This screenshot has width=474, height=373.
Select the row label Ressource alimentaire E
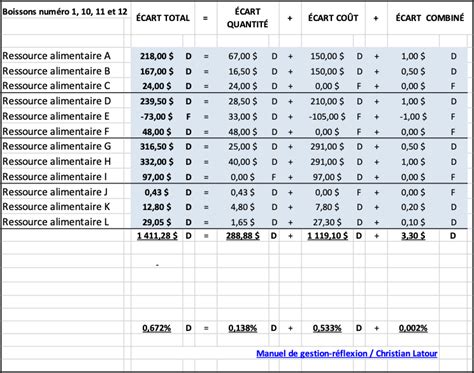[x=56, y=116]
